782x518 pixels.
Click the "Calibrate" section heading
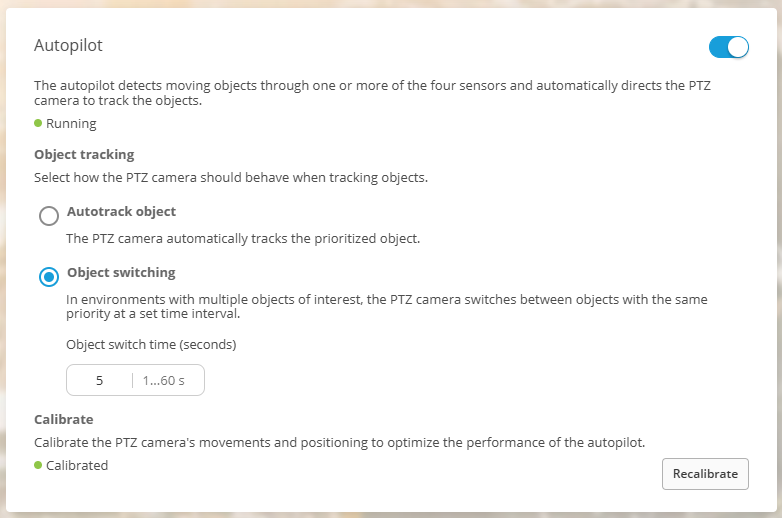pos(63,419)
